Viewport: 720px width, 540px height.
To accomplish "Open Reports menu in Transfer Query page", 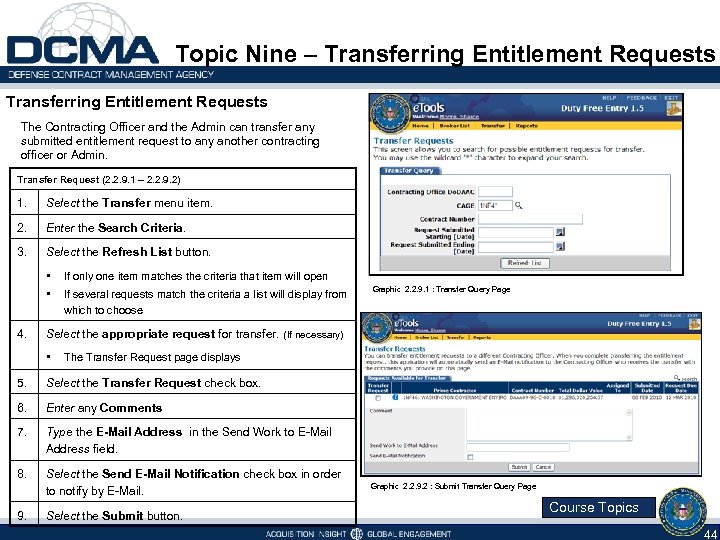I will pos(526,126).
